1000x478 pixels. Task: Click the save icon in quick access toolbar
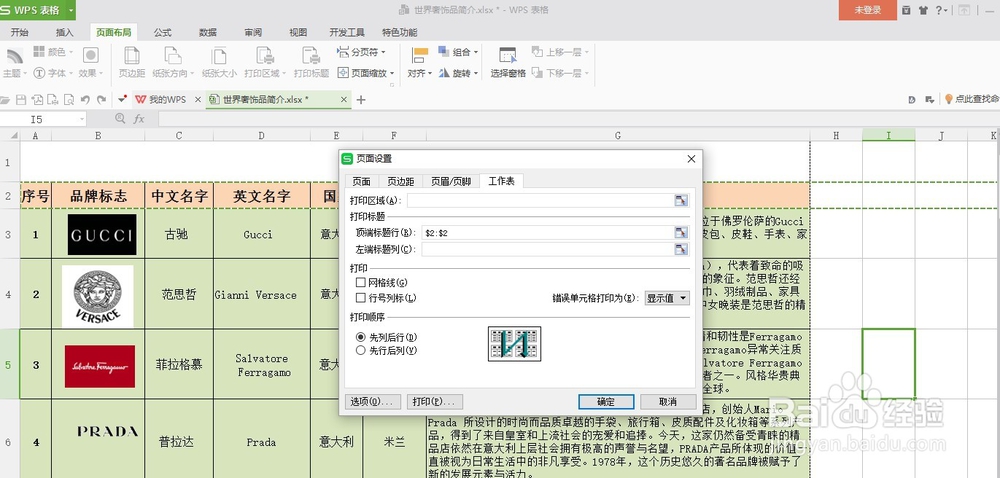point(21,99)
